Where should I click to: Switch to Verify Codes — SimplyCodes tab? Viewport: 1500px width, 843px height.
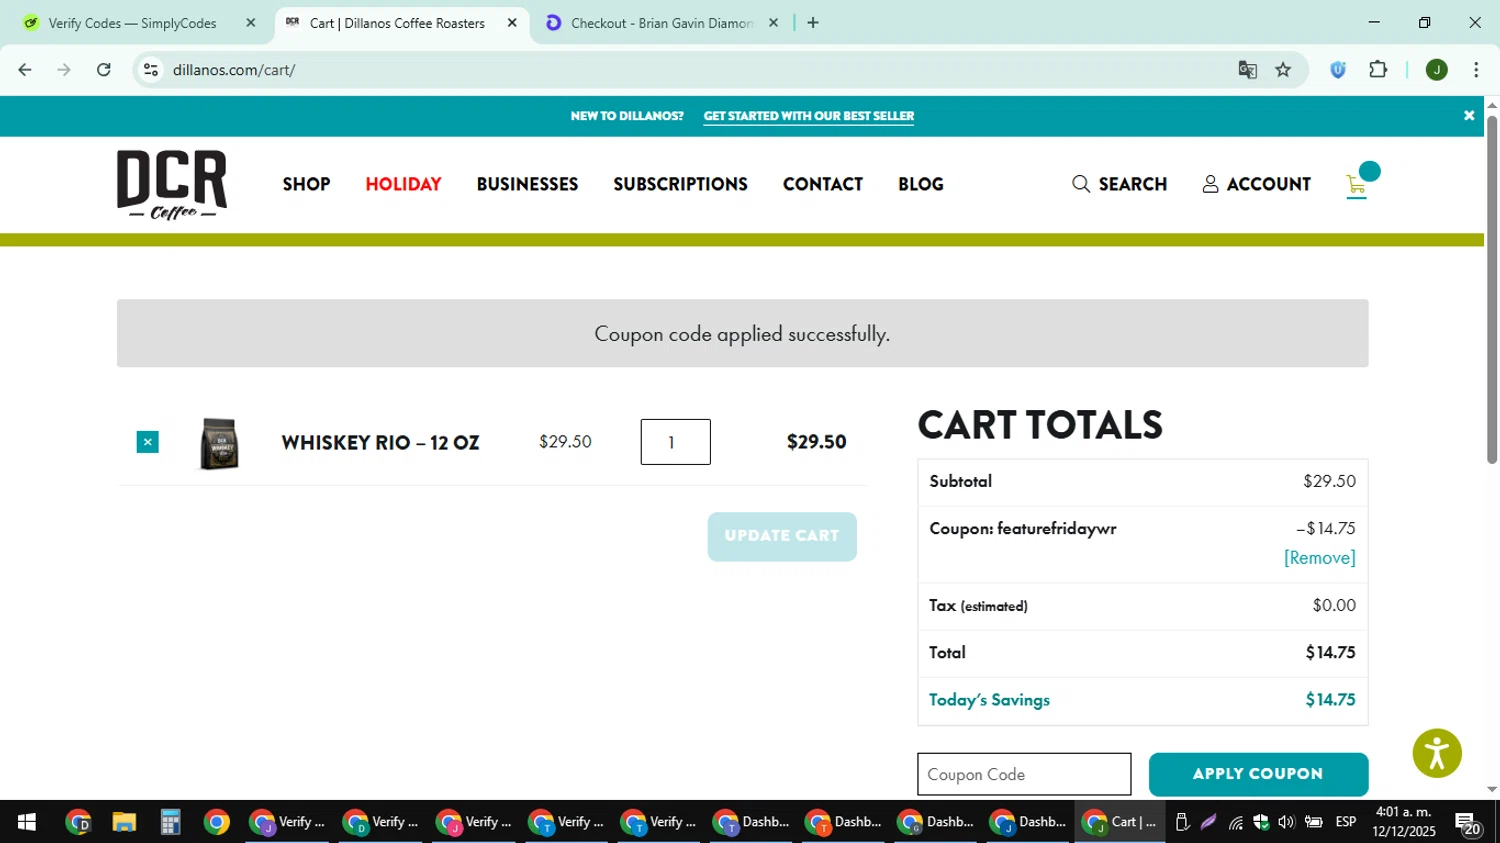point(132,23)
